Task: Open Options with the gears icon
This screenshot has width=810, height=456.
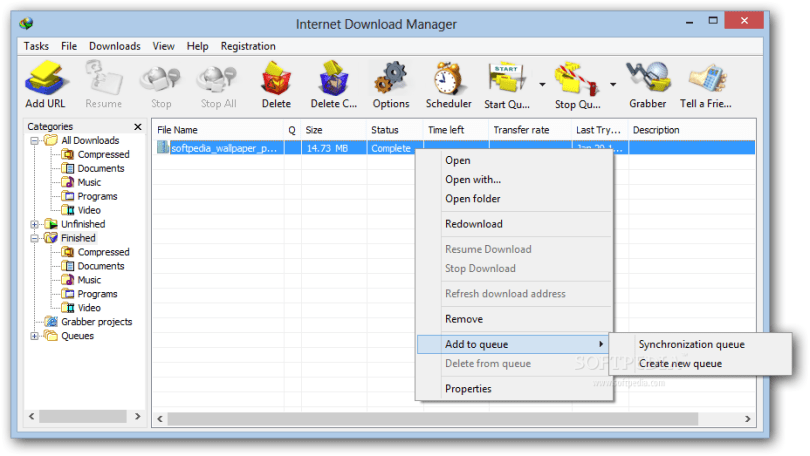Action: click(x=391, y=78)
